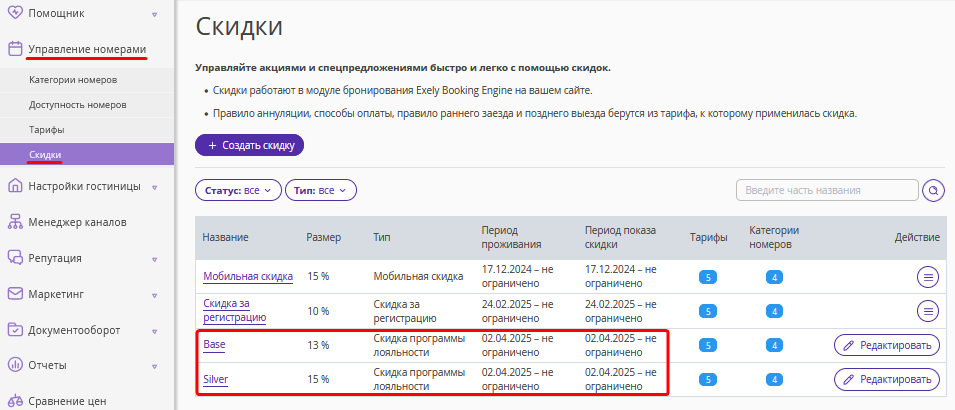
Task: Click Управление номерами menu label
Action: (87, 49)
